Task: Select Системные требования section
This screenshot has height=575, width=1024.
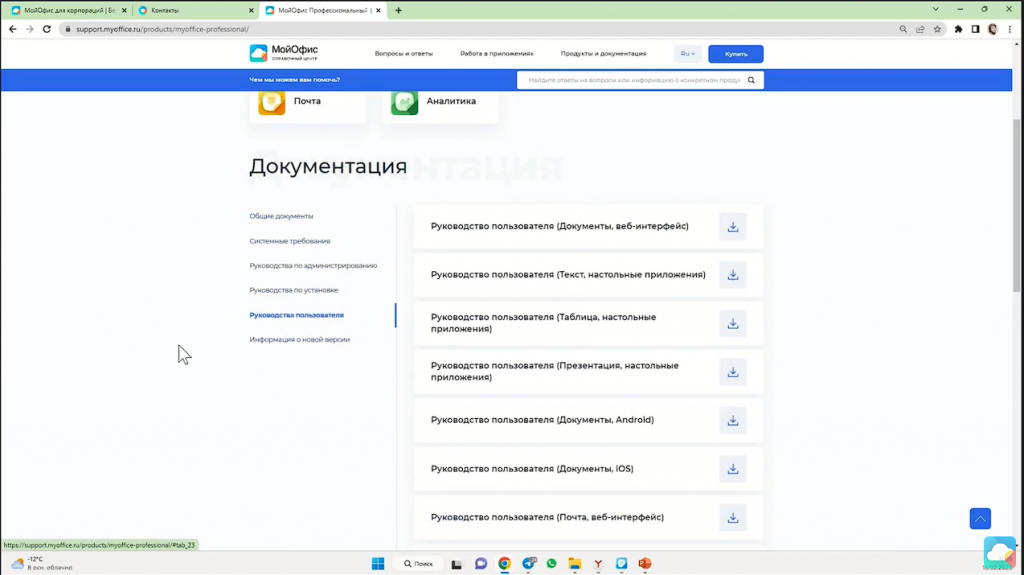Action: [x=289, y=241]
